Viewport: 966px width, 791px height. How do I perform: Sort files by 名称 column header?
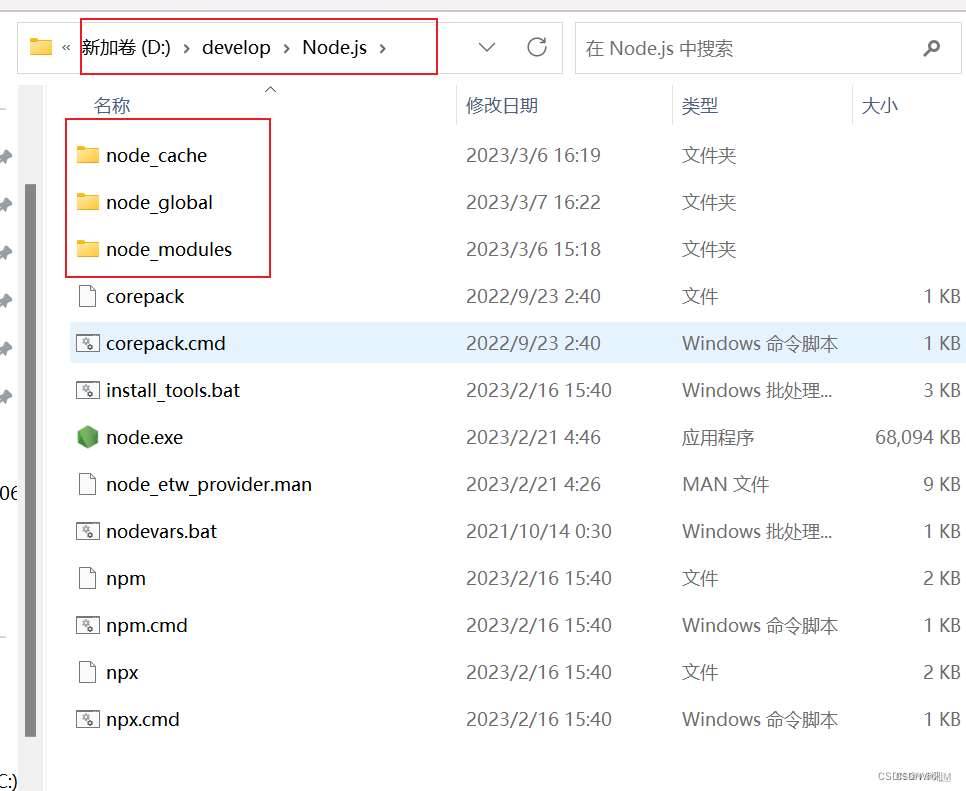[112, 105]
